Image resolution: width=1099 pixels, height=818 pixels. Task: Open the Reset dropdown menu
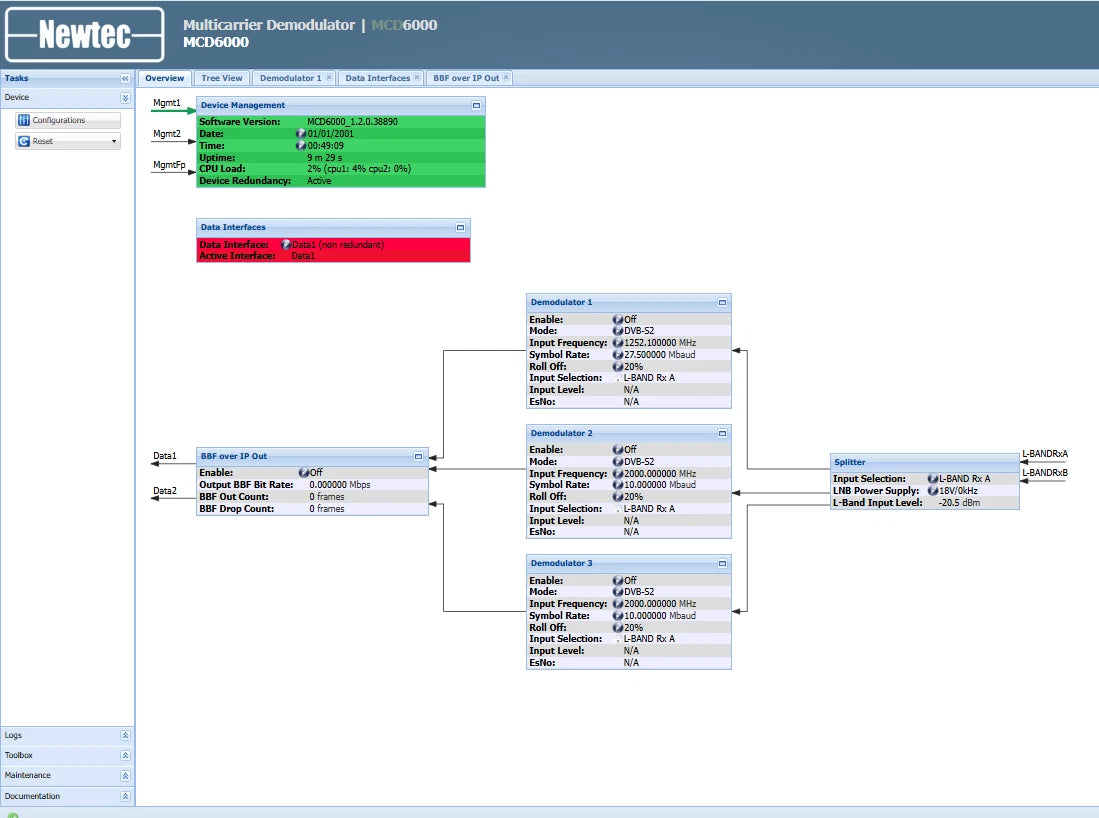(68, 141)
